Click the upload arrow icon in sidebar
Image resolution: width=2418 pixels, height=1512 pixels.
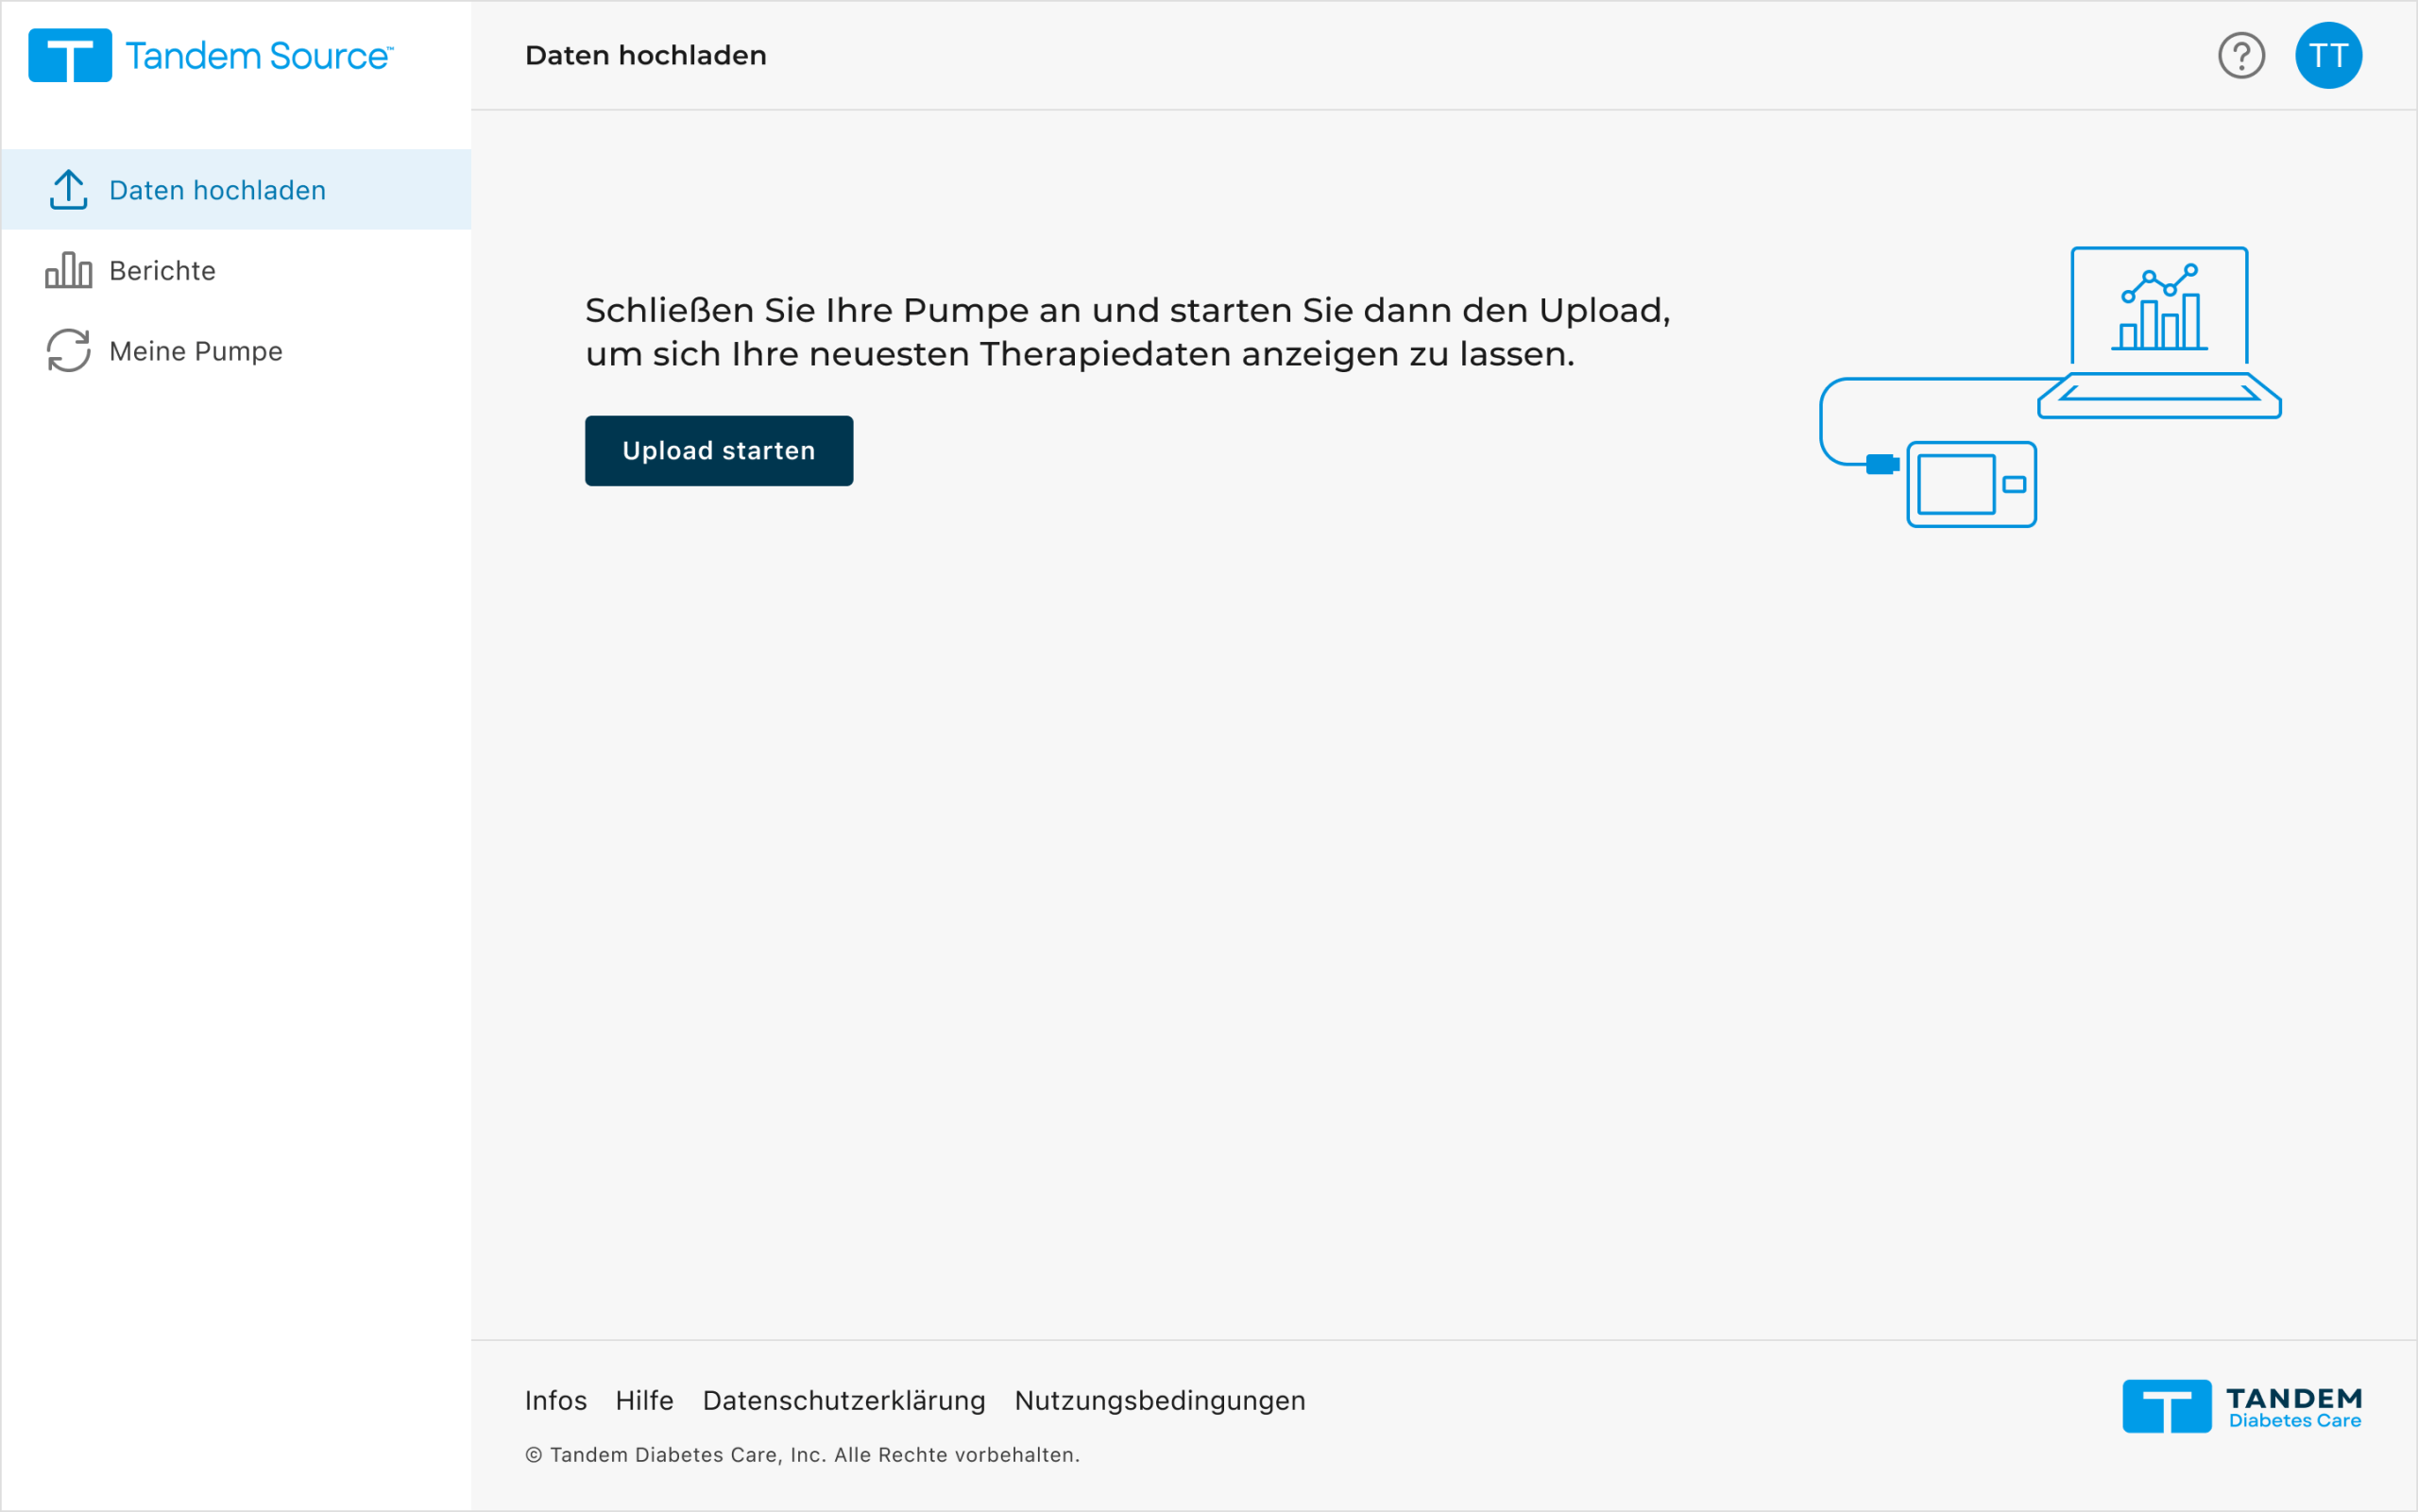(x=68, y=190)
